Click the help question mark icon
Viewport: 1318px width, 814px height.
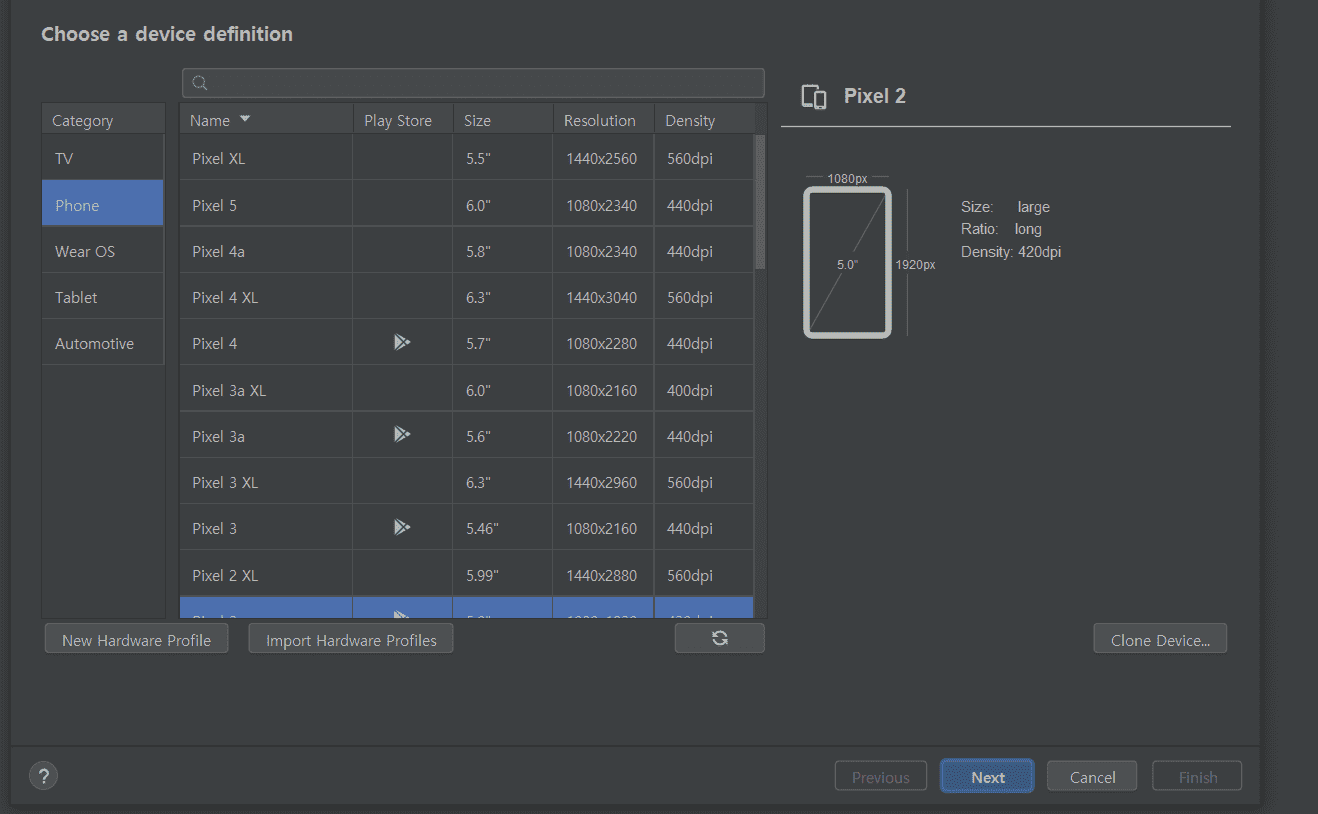[44, 776]
